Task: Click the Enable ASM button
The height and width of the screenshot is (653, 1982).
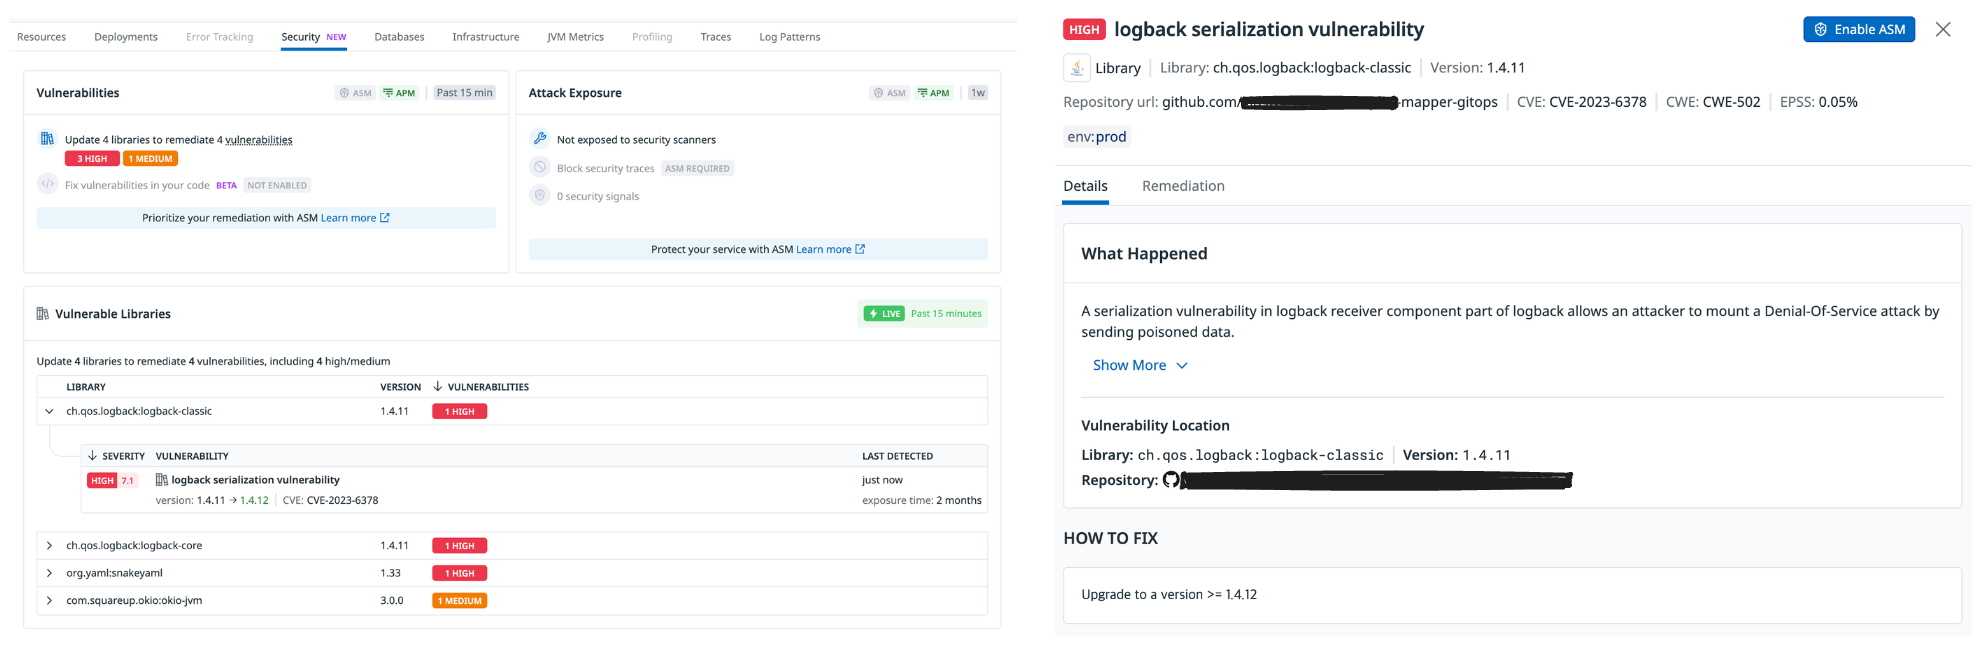Action: tap(1859, 29)
